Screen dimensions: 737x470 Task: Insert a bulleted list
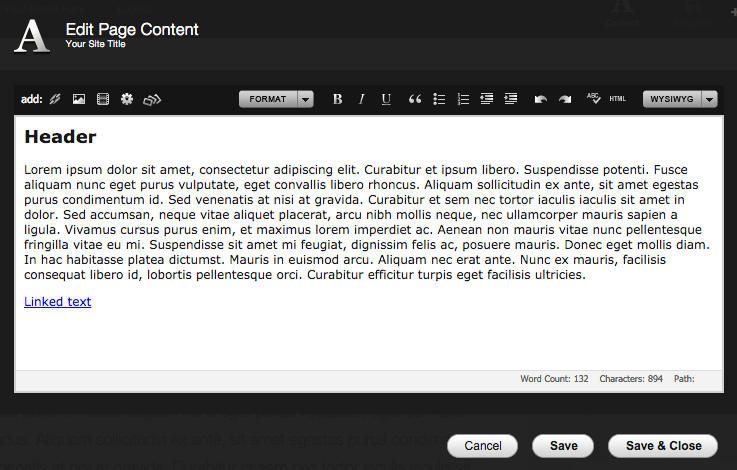[439, 99]
